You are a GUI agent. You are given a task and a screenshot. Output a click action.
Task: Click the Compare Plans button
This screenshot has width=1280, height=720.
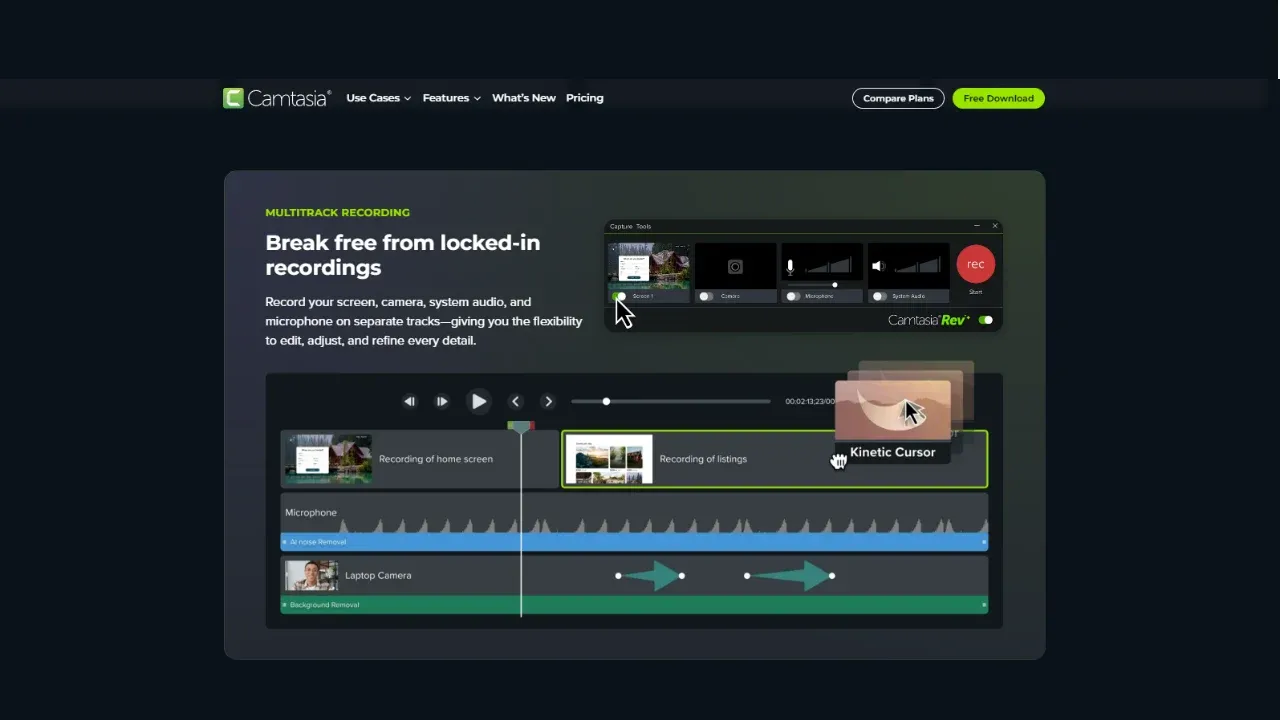(x=897, y=97)
